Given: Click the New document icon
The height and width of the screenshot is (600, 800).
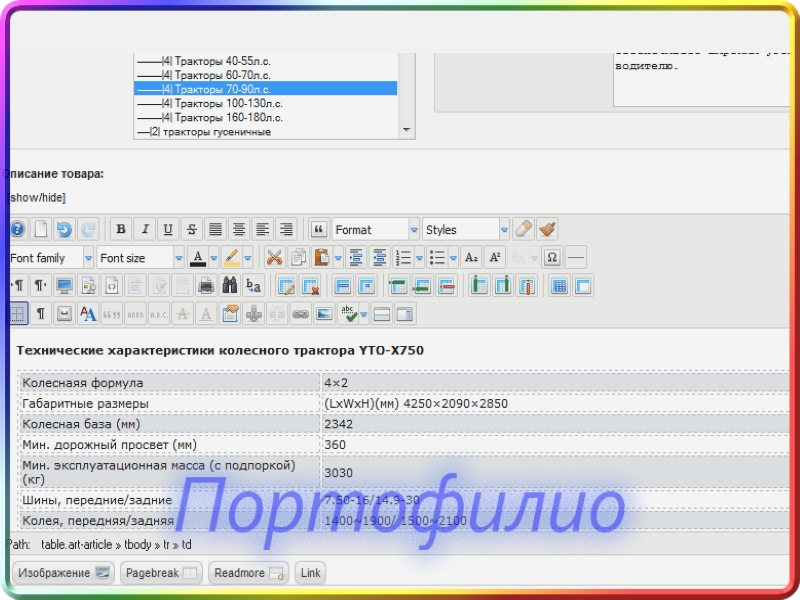Looking at the screenshot, I should click(41, 230).
